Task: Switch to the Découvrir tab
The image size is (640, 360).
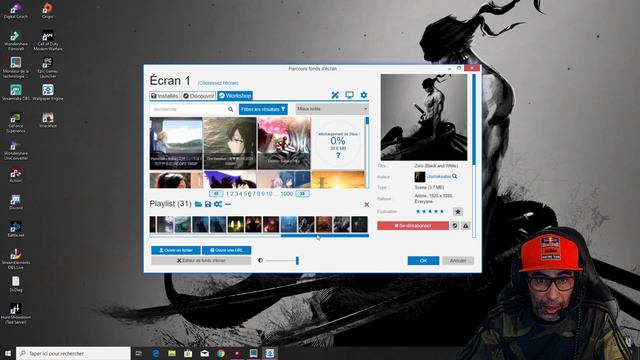Action: point(198,96)
